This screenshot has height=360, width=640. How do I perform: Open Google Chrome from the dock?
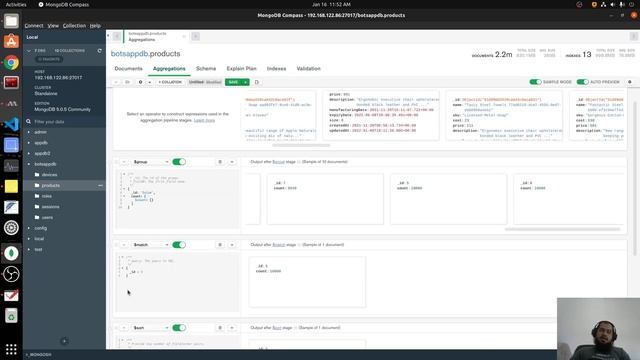pos(11,62)
